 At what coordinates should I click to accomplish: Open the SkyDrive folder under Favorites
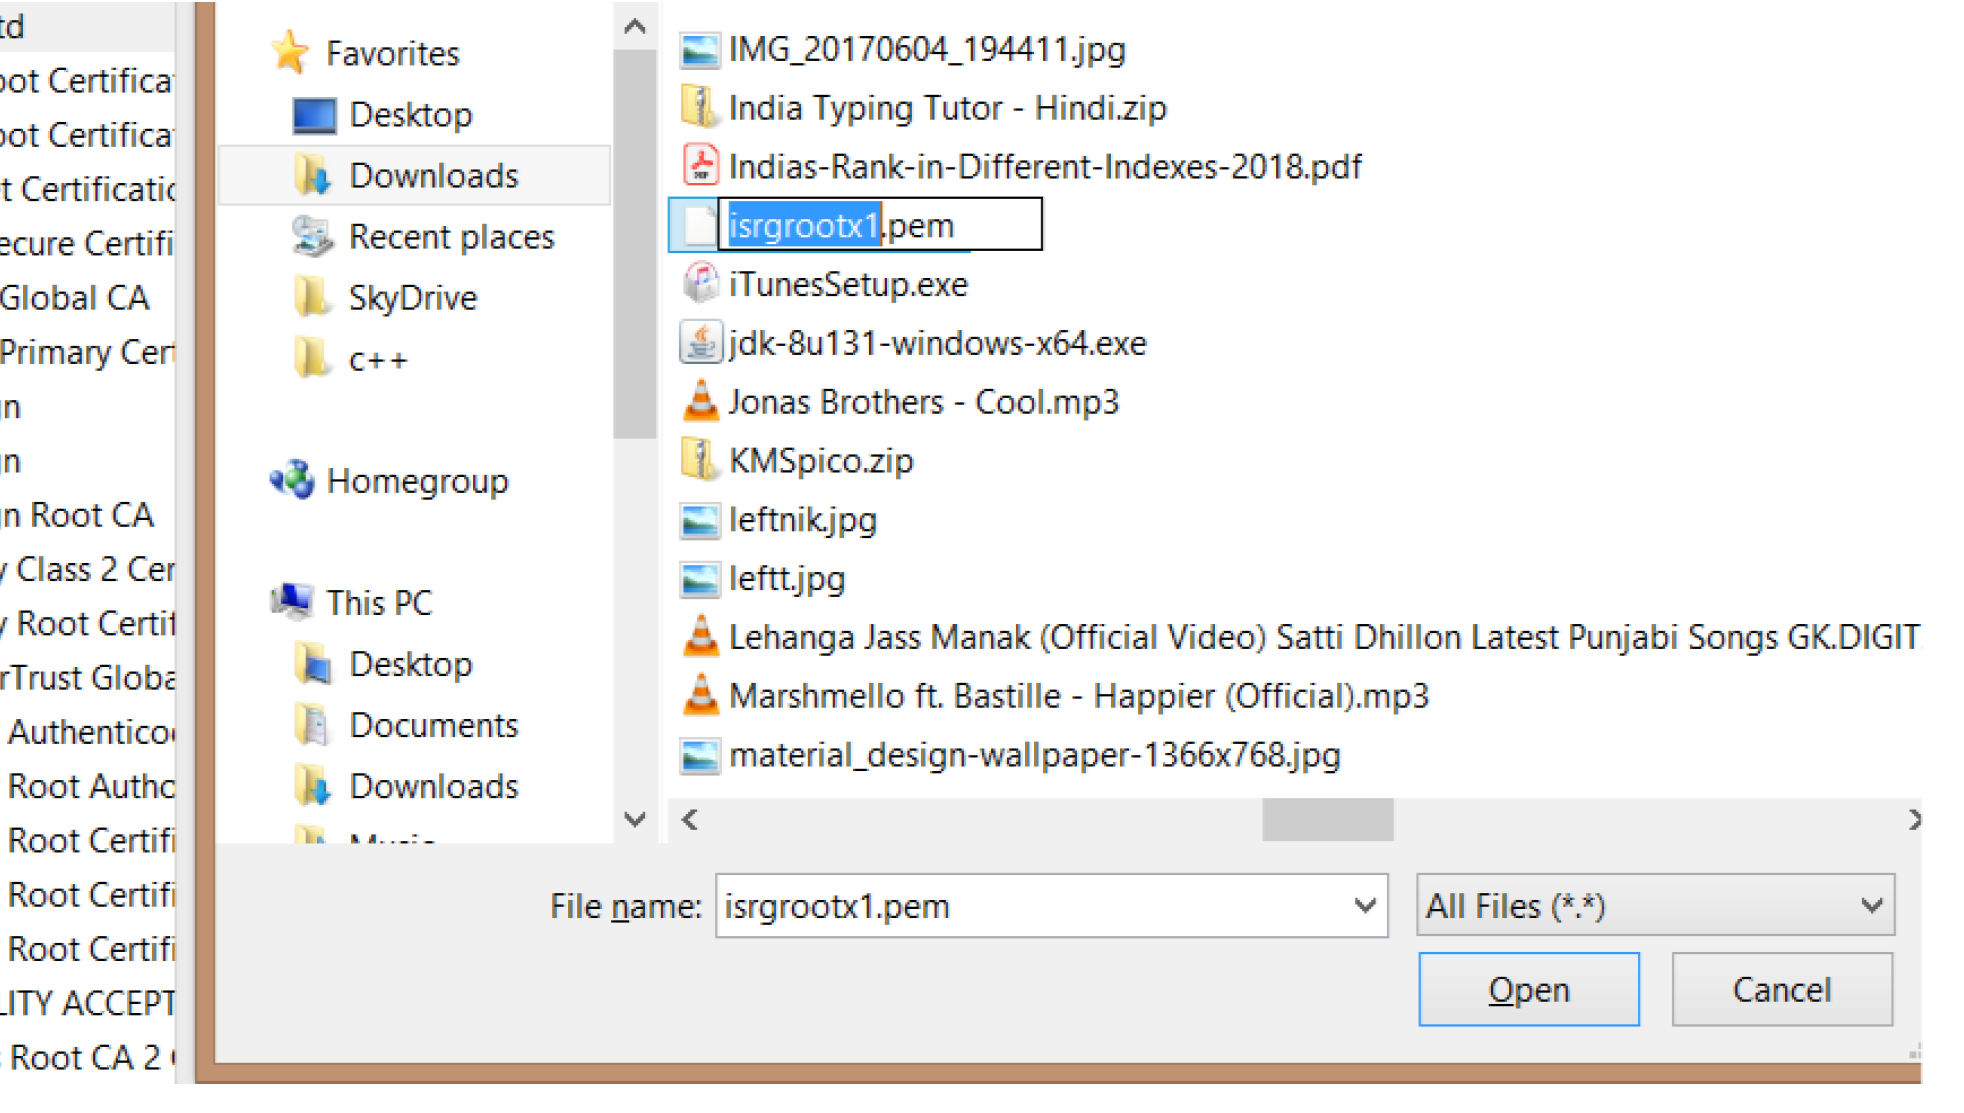412,298
